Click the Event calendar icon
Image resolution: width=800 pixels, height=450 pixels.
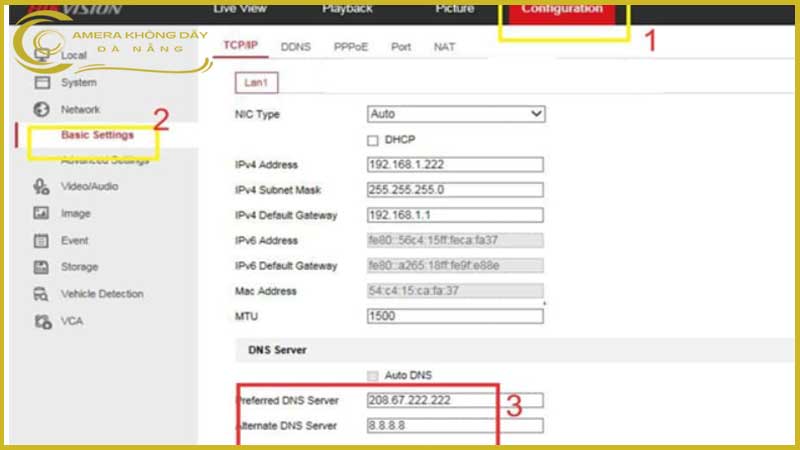click(x=41, y=240)
